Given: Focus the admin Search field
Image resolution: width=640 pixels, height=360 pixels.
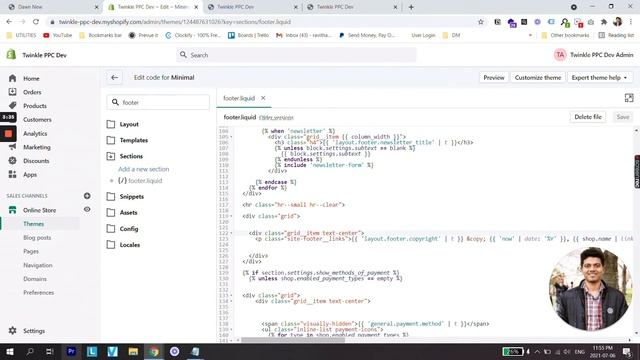Looking at the screenshot, I should pyautogui.click(x=296, y=55).
